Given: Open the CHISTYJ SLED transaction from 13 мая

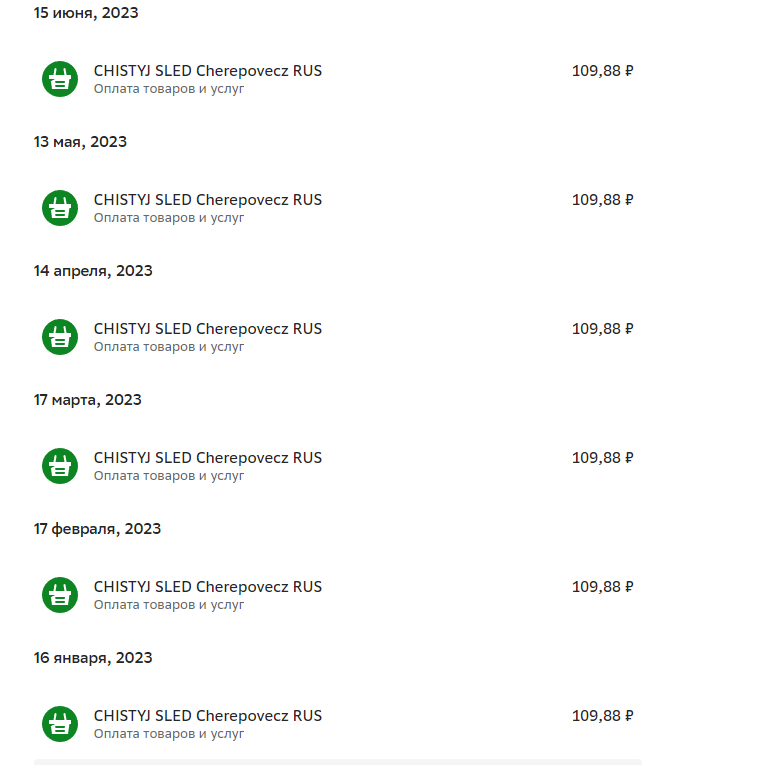Looking at the screenshot, I should point(208,200).
